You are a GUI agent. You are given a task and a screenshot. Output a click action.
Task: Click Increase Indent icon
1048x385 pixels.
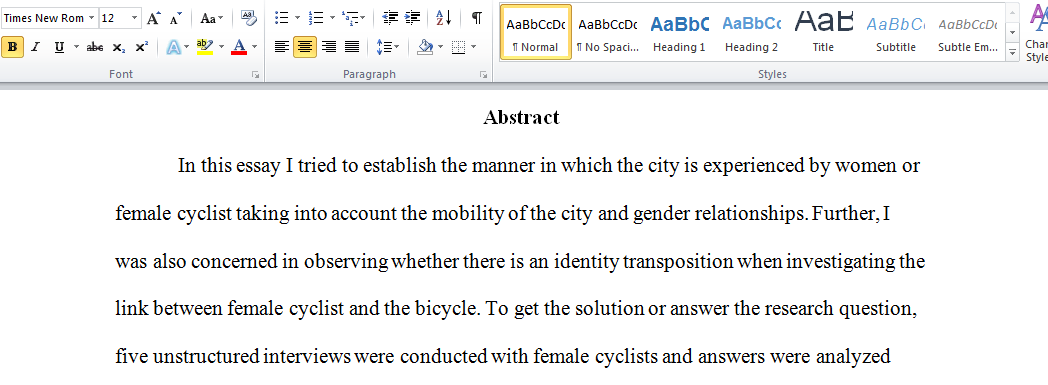(x=413, y=19)
